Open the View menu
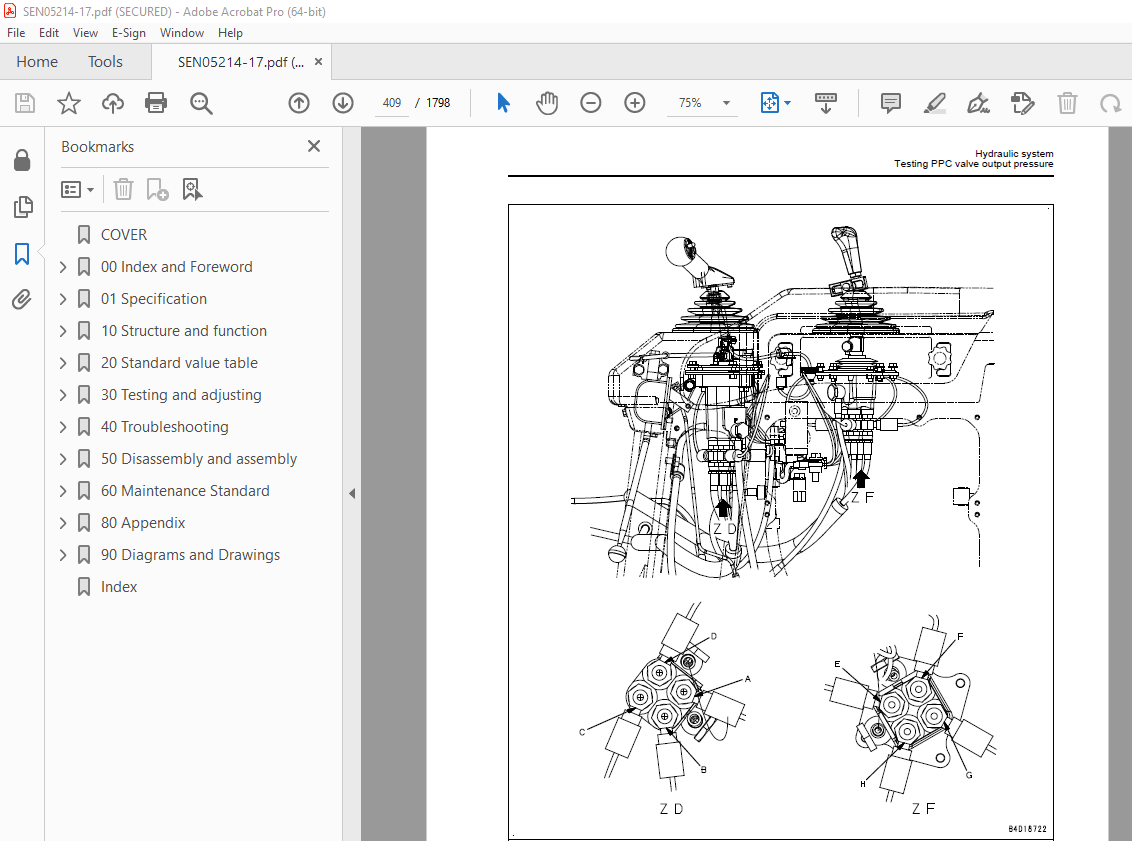The height and width of the screenshot is (841, 1132). click(x=85, y=32)
